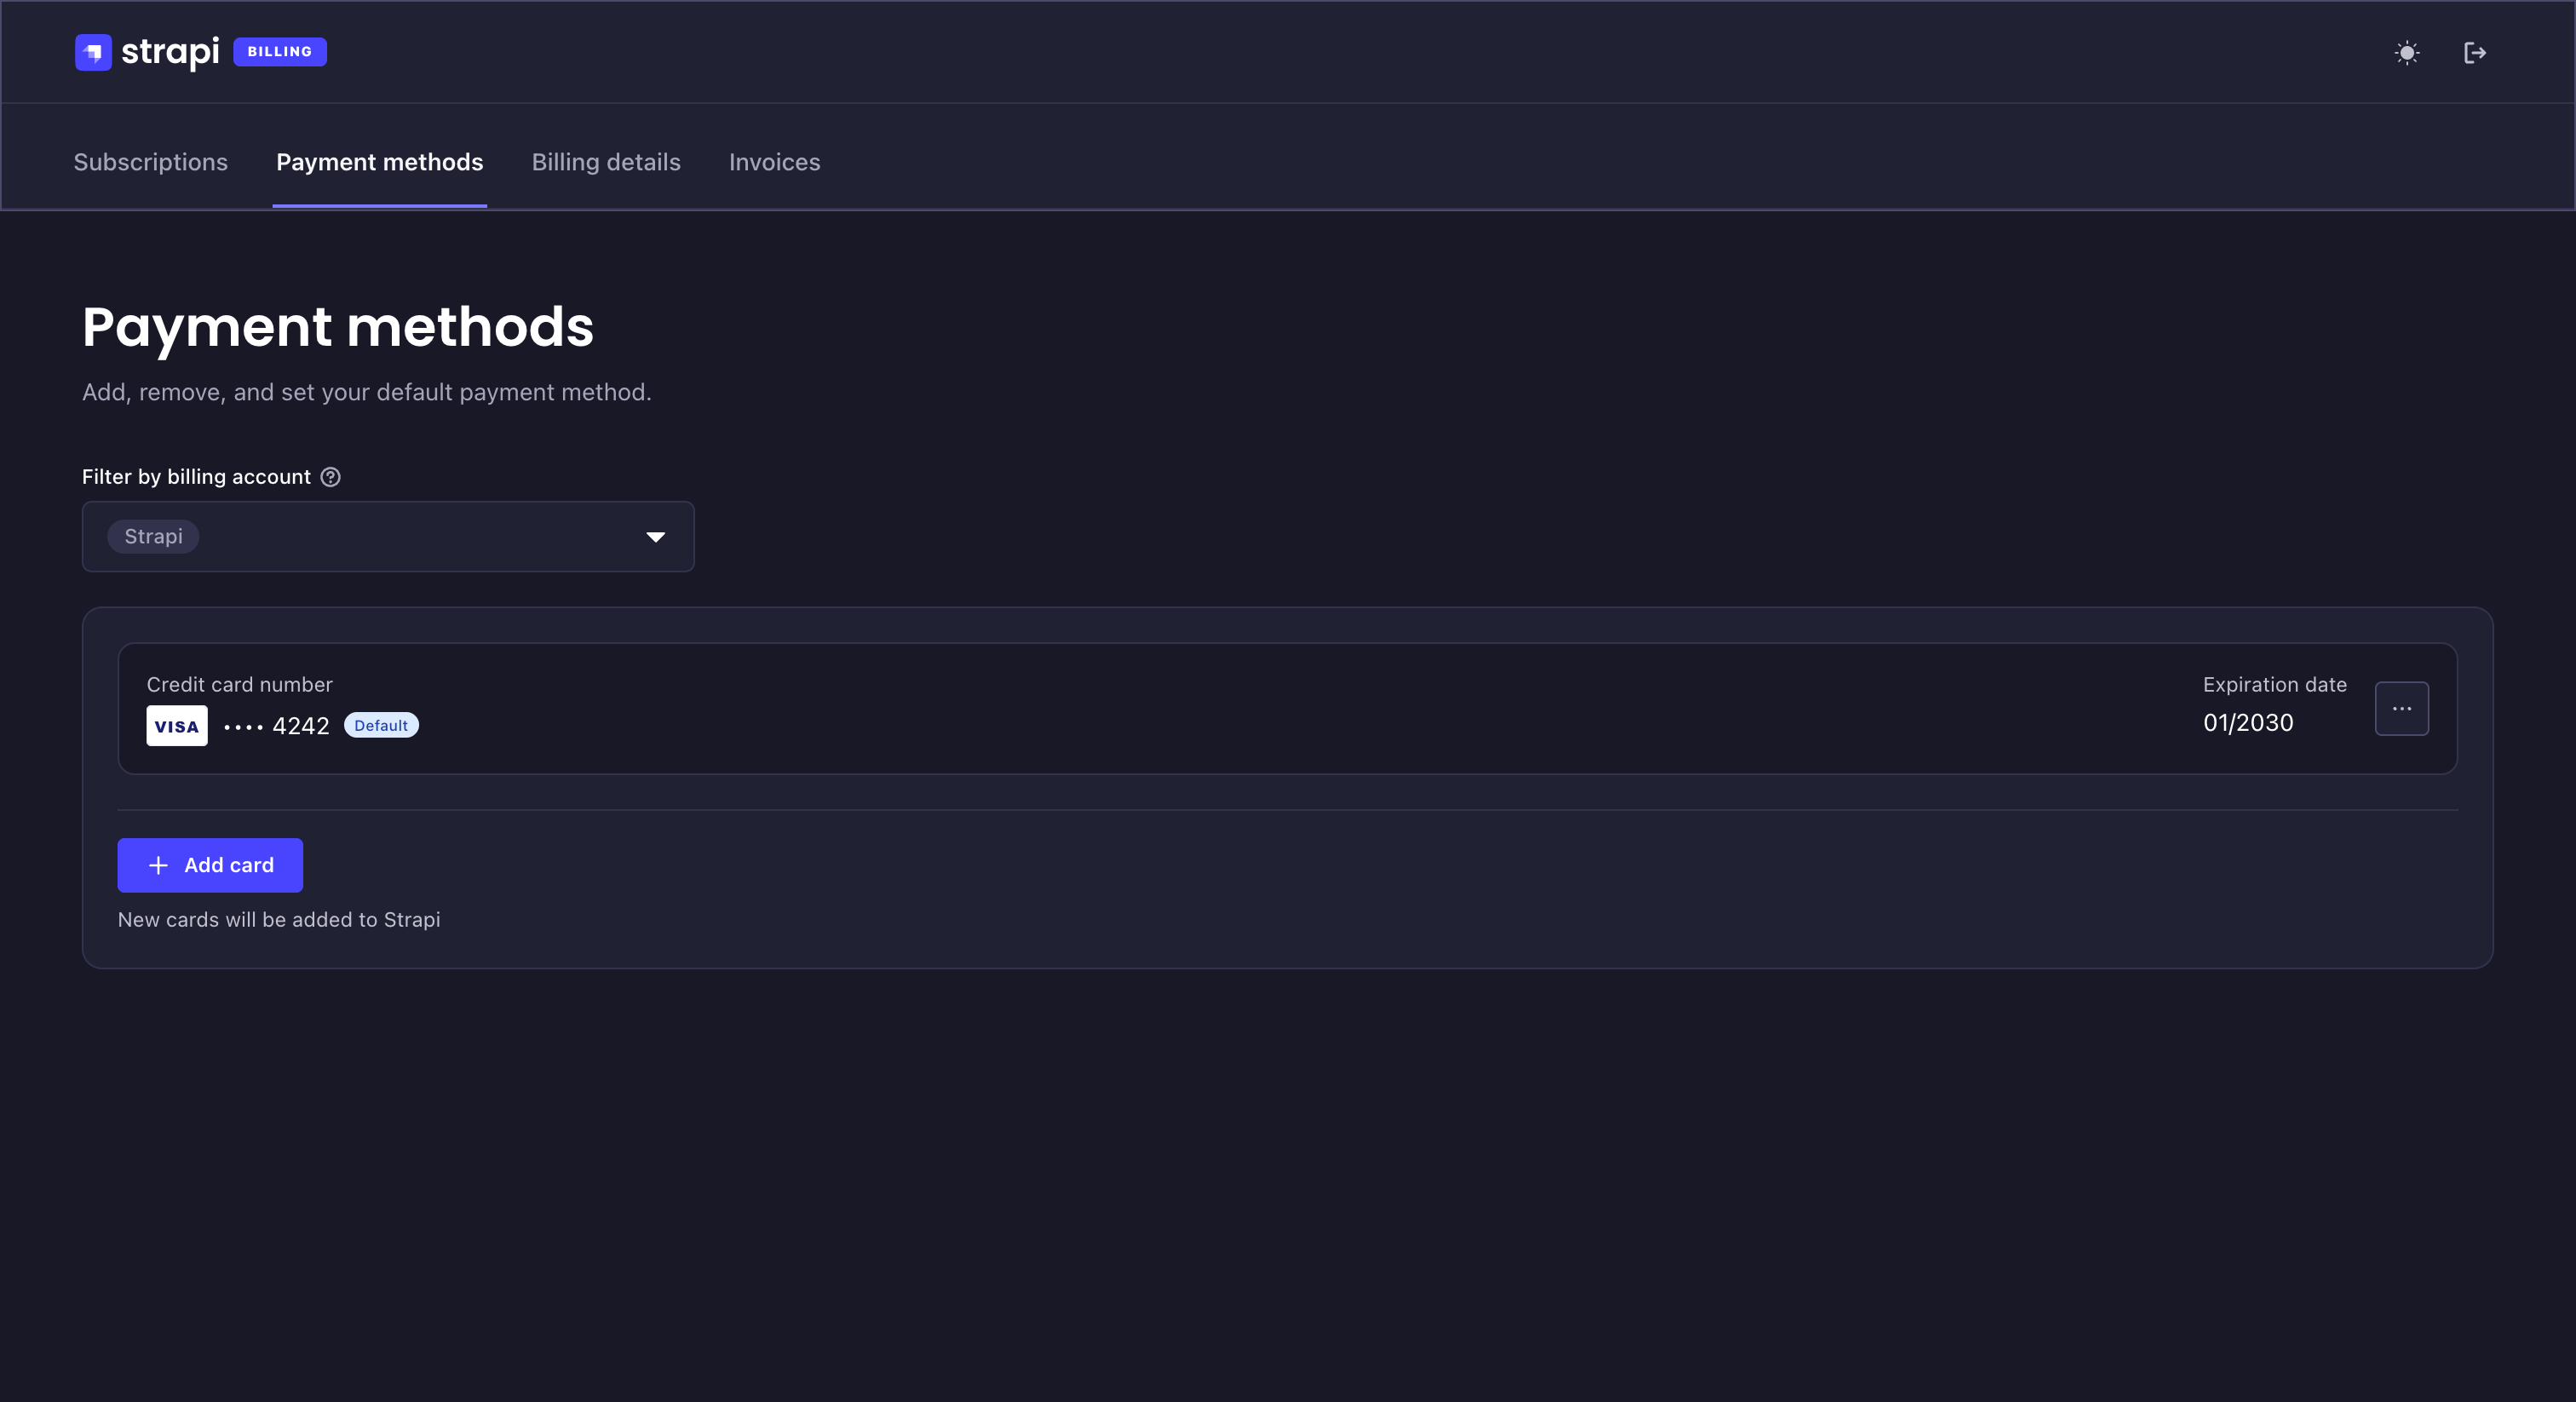2576x1402 pixels.
Task: Go to the Invoices tab
Action: click(775, 162)
